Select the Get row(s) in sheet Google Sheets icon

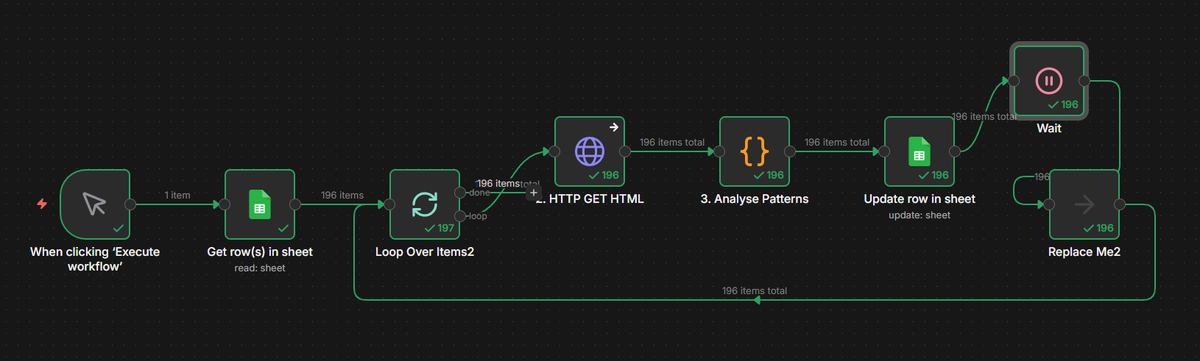[x=259, y=204]
